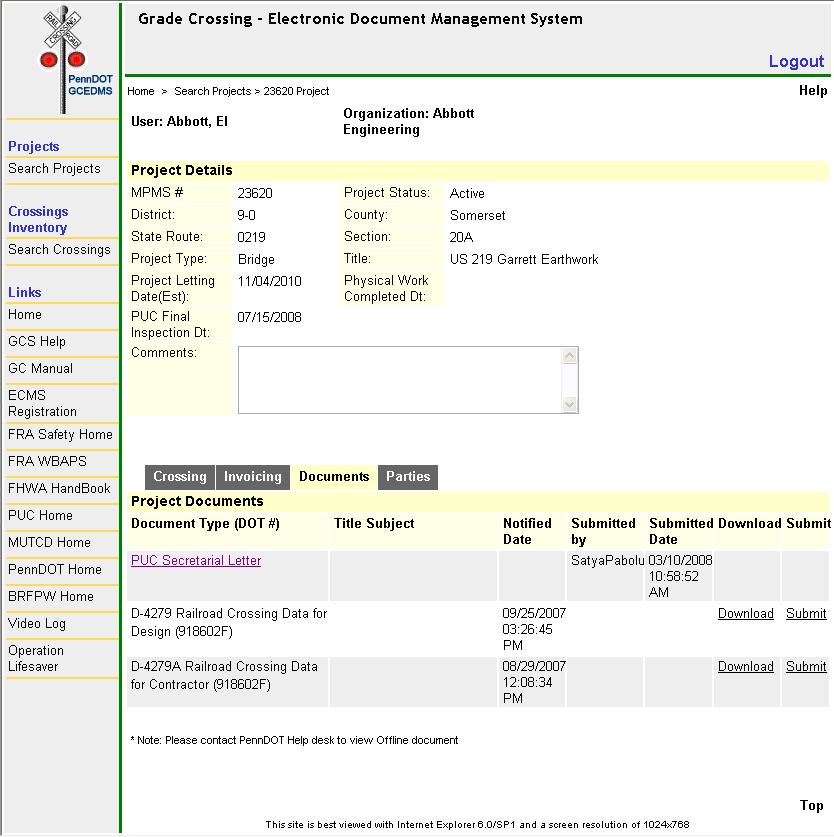Visit the PUC Home link

(40, 516)
